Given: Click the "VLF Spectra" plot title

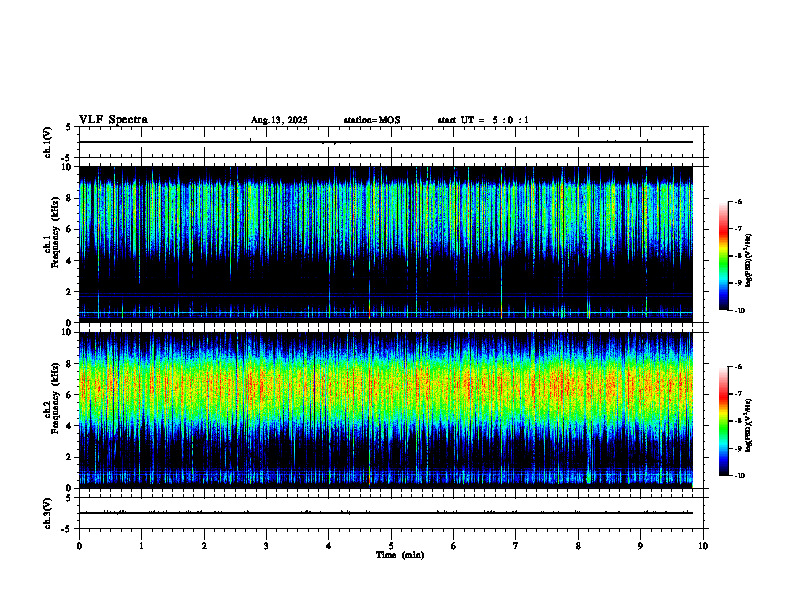Looking at the screenshot, I should (x=113, y=120).
